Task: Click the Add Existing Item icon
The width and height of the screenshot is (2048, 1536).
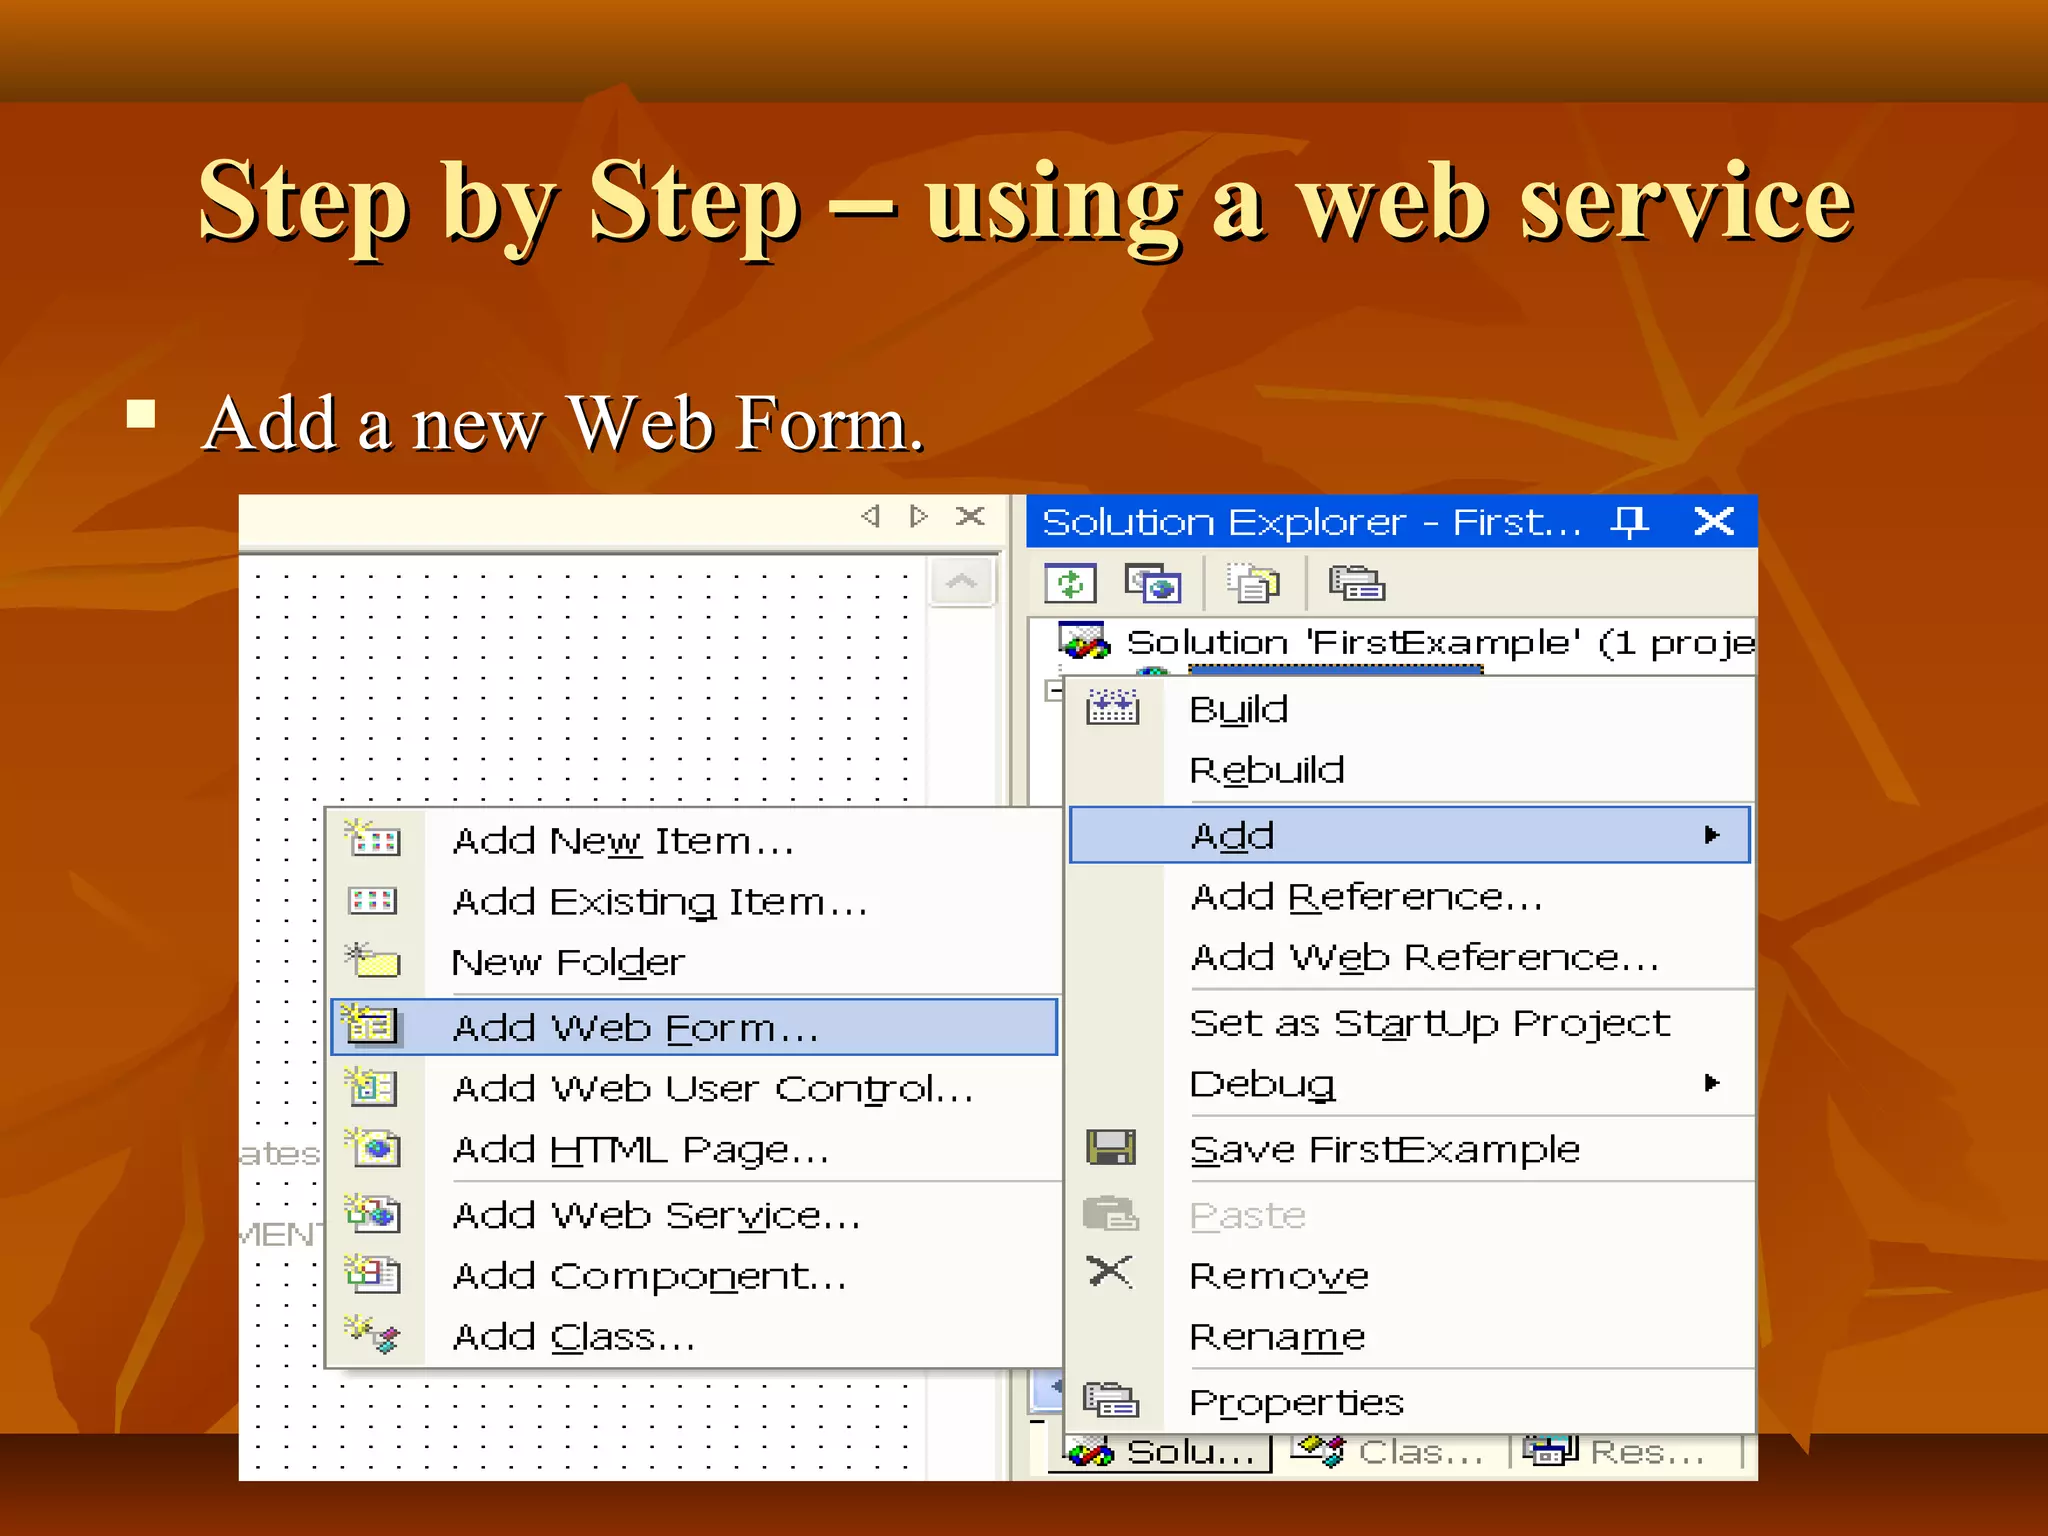Action: 372,901
